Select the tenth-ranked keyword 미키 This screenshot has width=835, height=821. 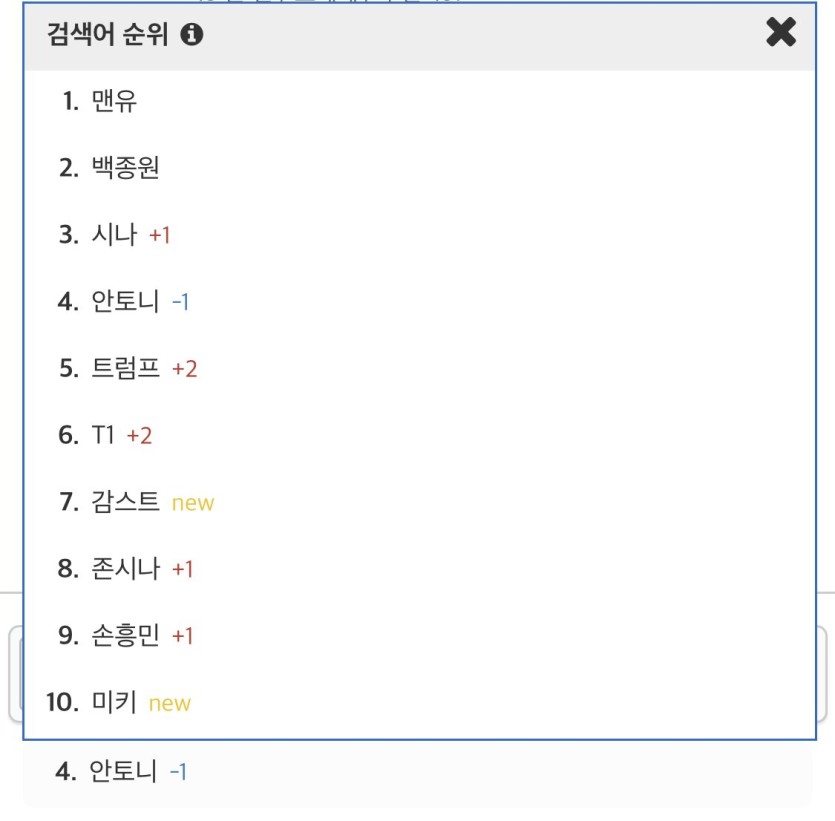pos(114,702)
